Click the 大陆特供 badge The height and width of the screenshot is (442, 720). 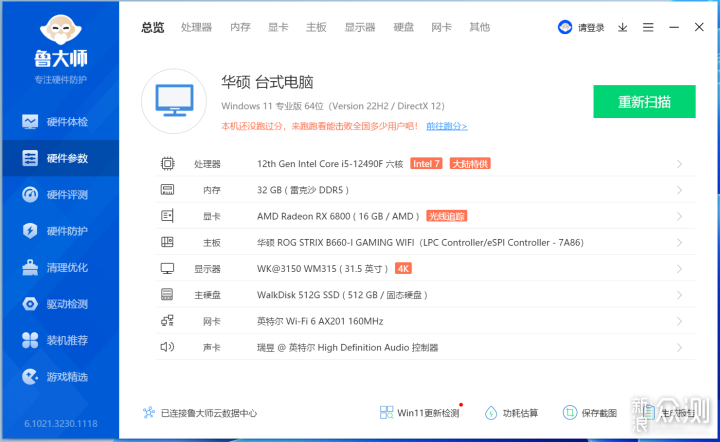click(x=470, y=164)
